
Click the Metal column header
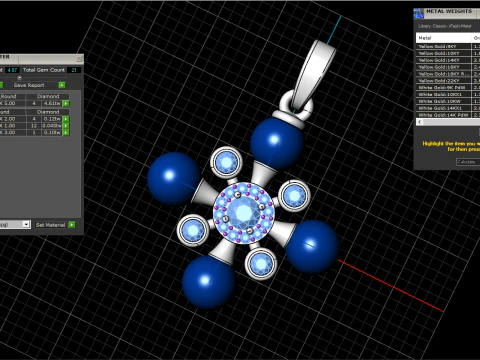click(443, 38)
